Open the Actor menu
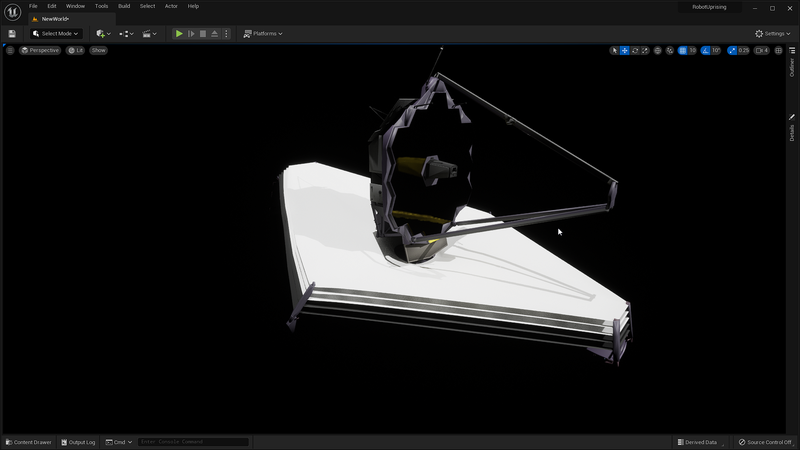The height and width of the screenshot is (450, 800). click(x=171, y=6)
